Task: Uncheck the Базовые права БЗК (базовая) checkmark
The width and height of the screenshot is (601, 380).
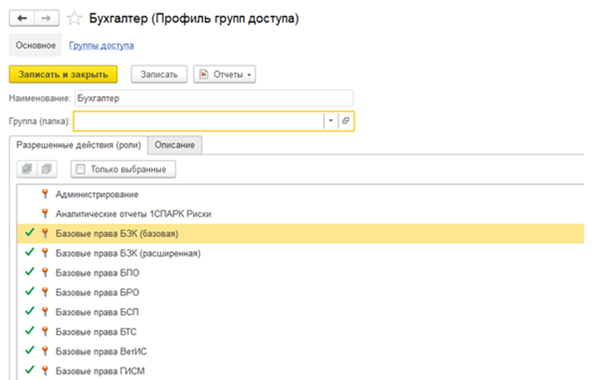Action: click(x=30, y=232)
